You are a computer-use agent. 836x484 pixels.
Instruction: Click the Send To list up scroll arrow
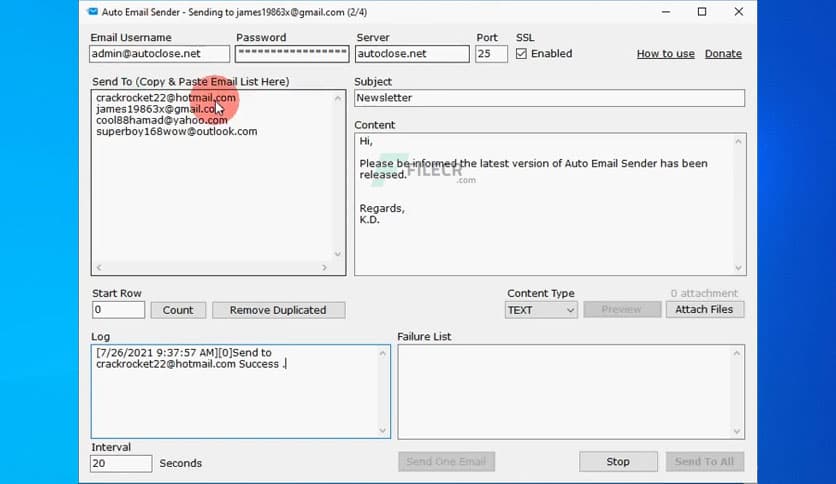tap(337, 98)
